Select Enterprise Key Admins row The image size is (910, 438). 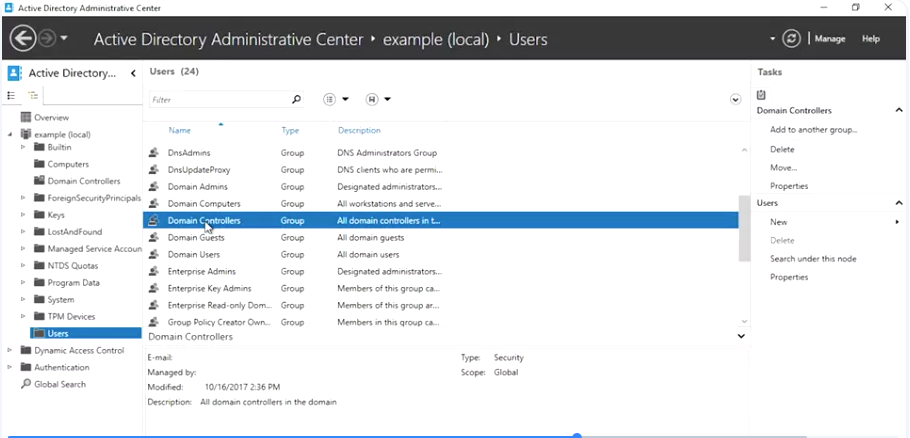(x=440, y=288)
